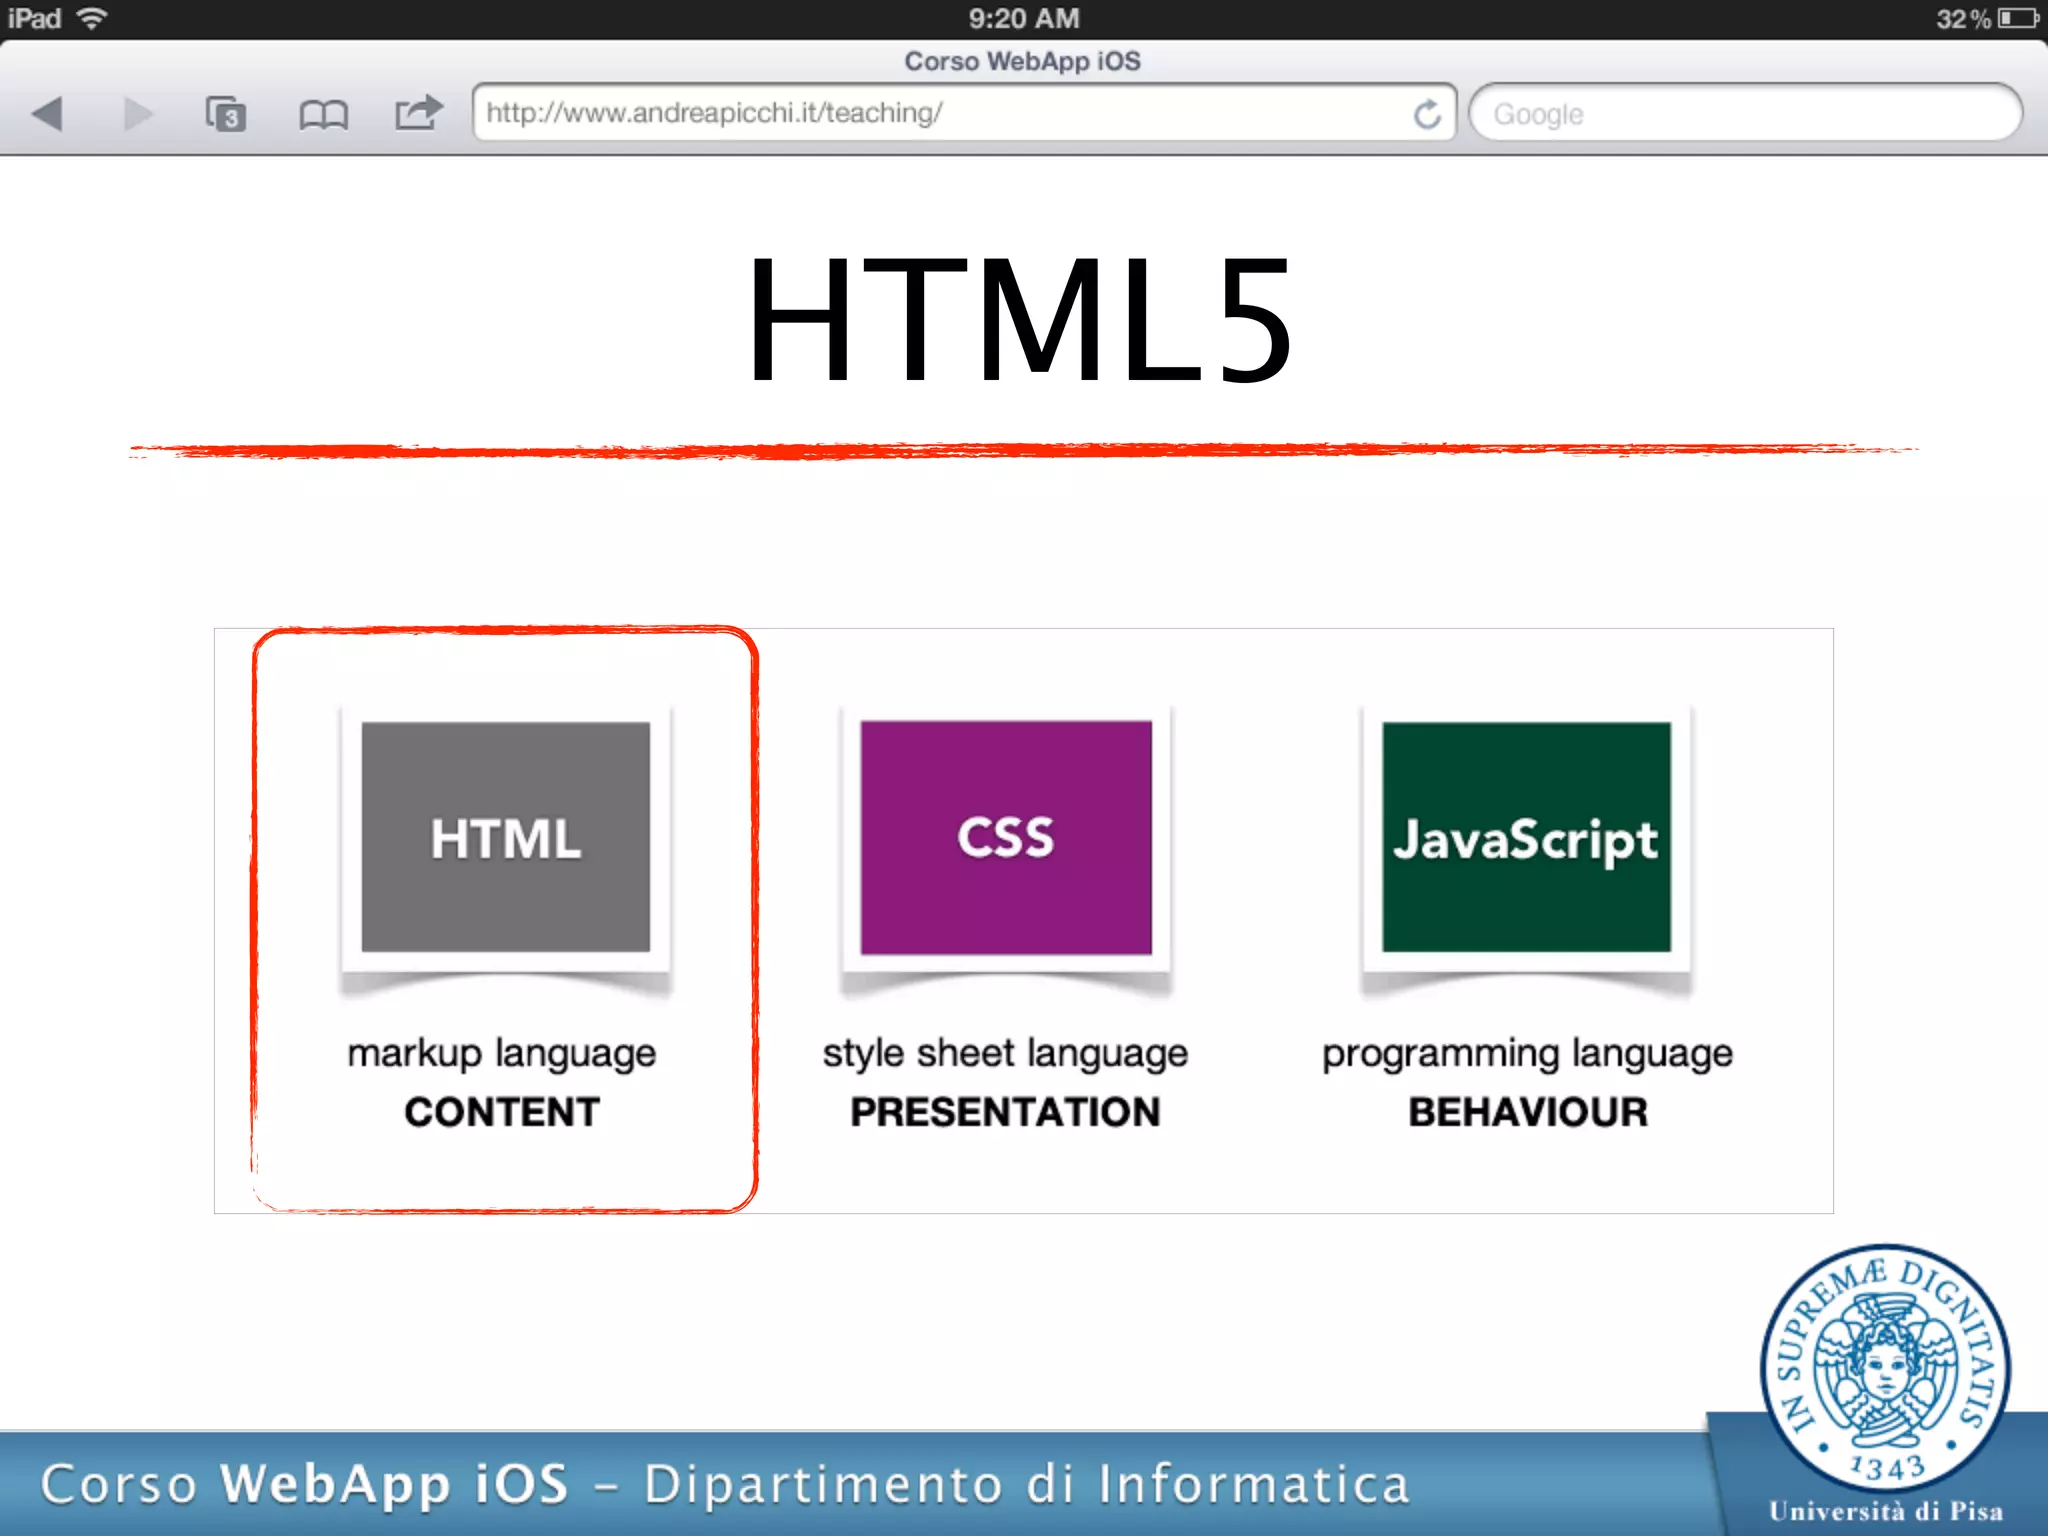The width and height of the screenshot is (2048, 1536).
Task: Click the footer 'Dipartimento di Informatica' text
Action: pyautogui.click(x=1026, y=1484)
